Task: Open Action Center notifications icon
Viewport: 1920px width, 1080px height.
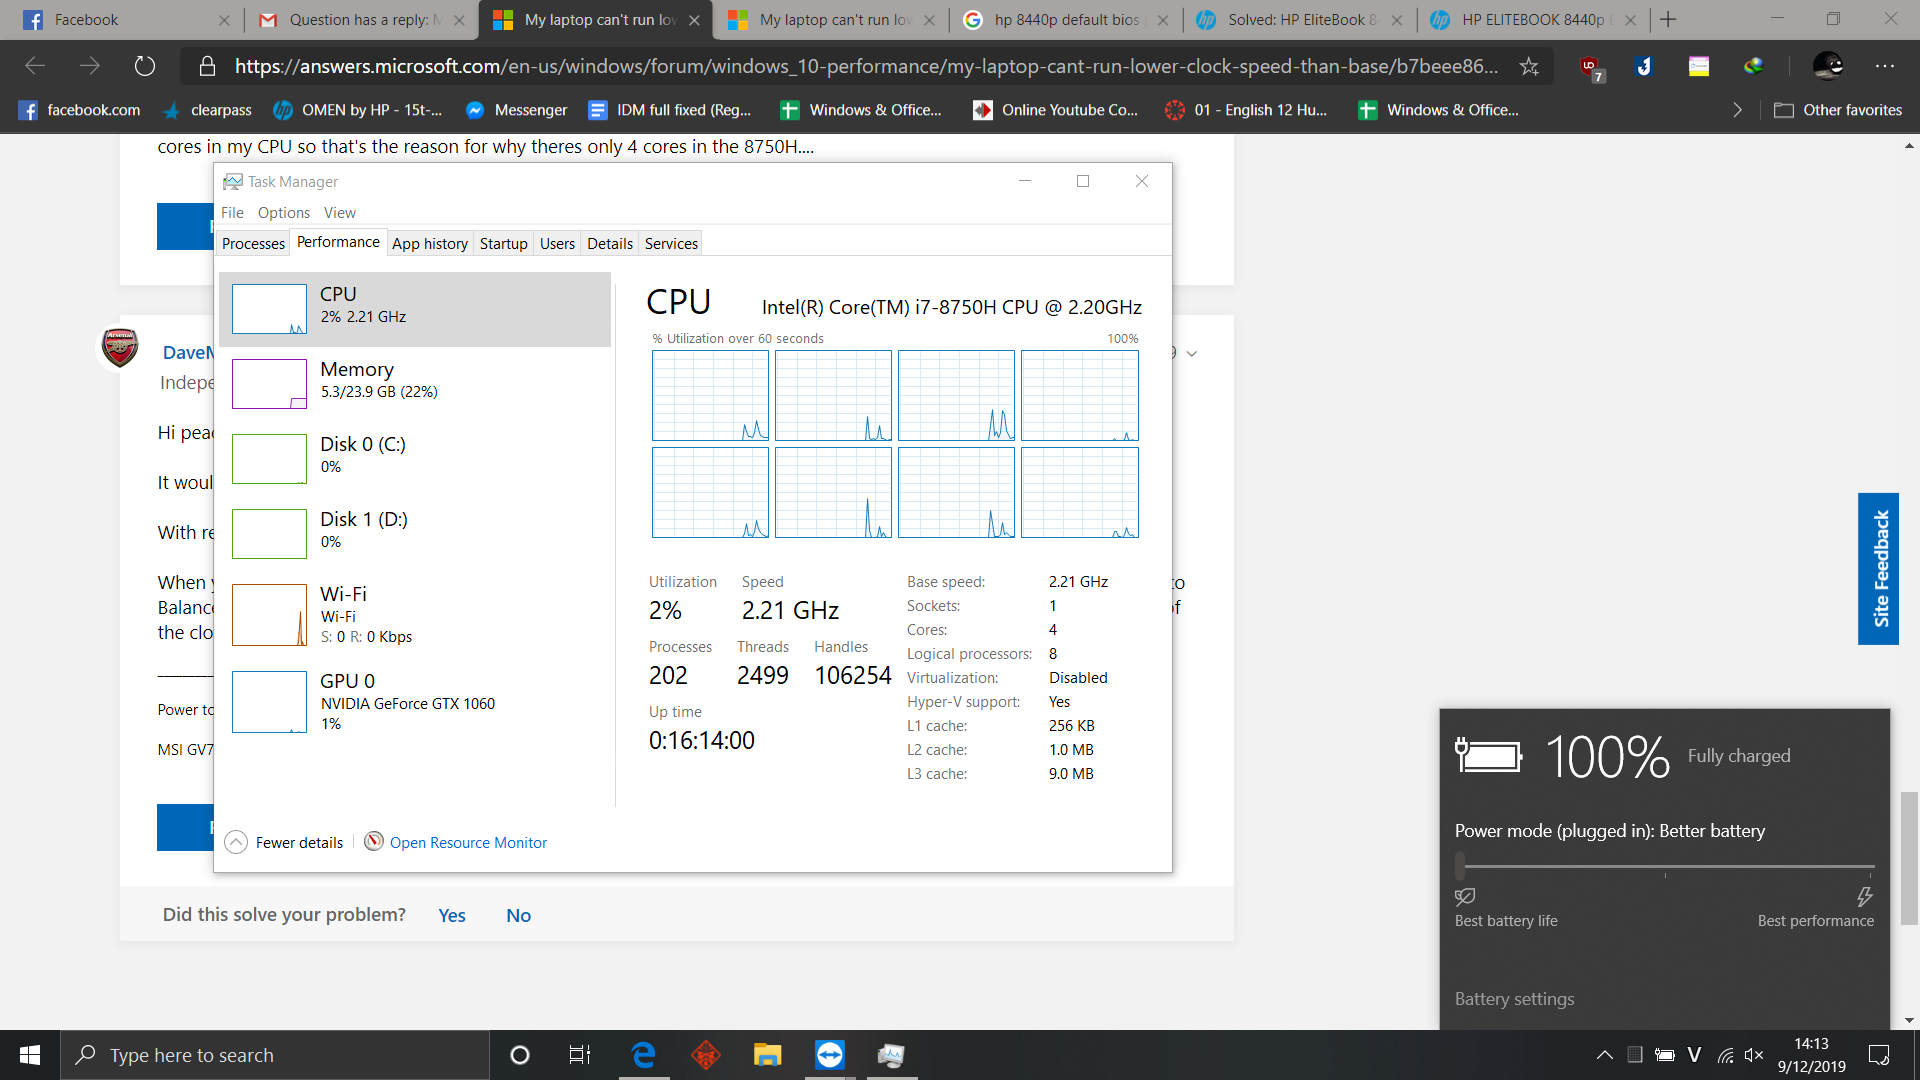Action: (1879, 1055)
